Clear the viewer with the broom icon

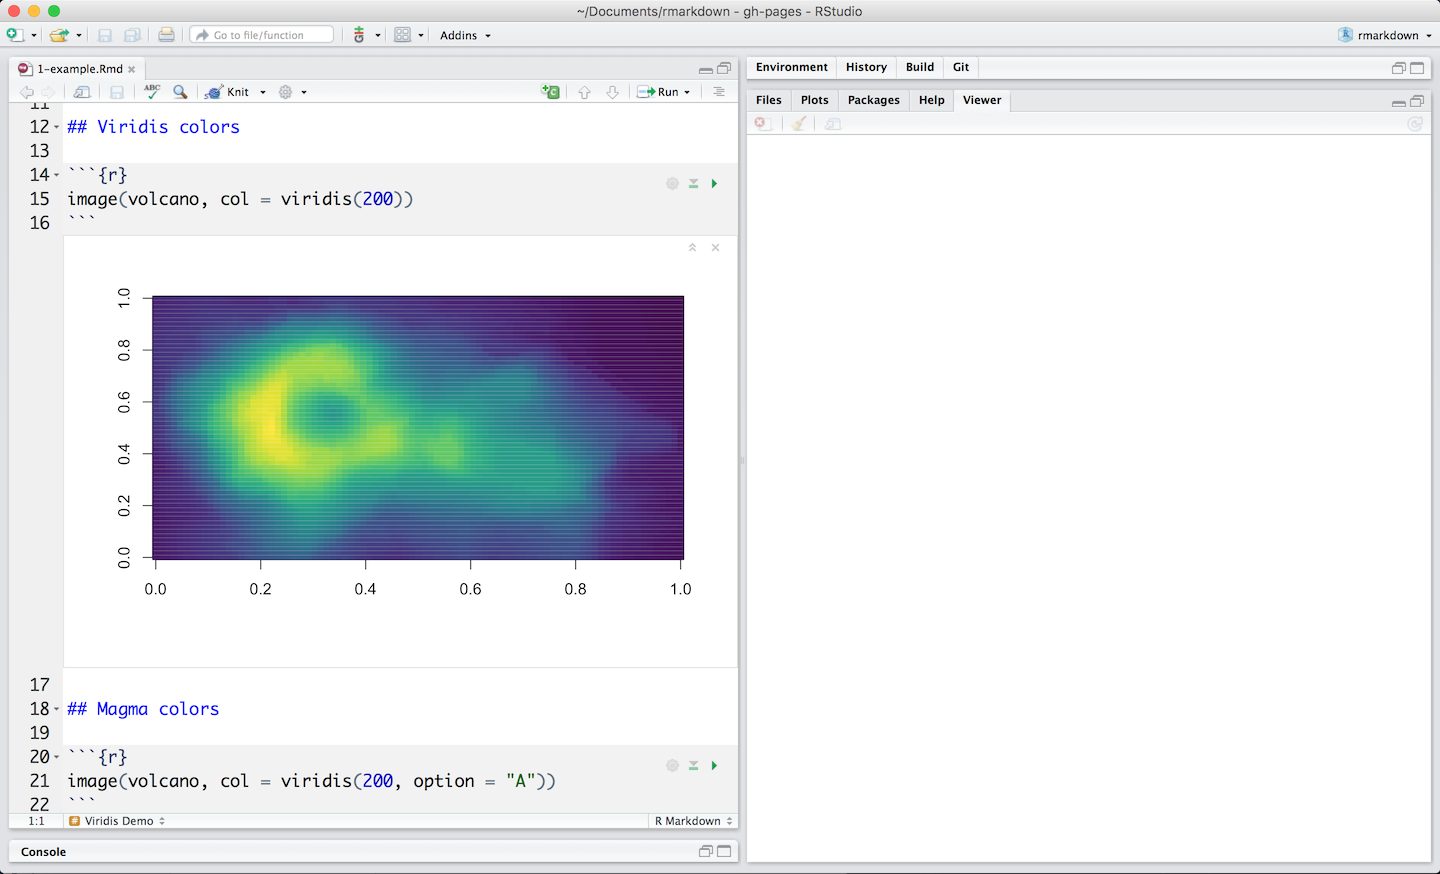click(799, 124)
